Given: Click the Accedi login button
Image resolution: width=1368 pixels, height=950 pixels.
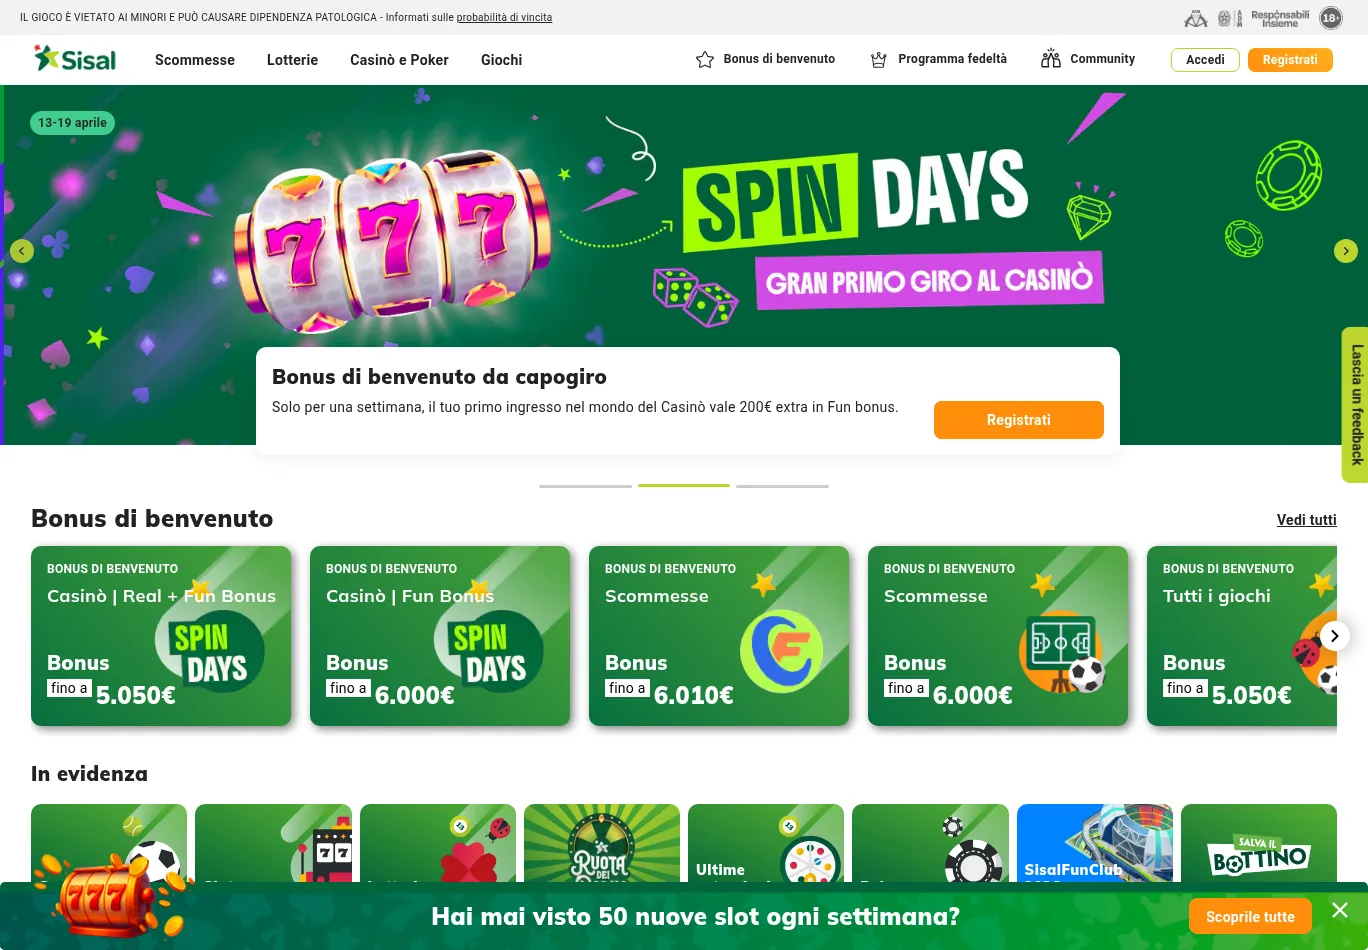Looking at the screenshot, I should point(1205,60).
